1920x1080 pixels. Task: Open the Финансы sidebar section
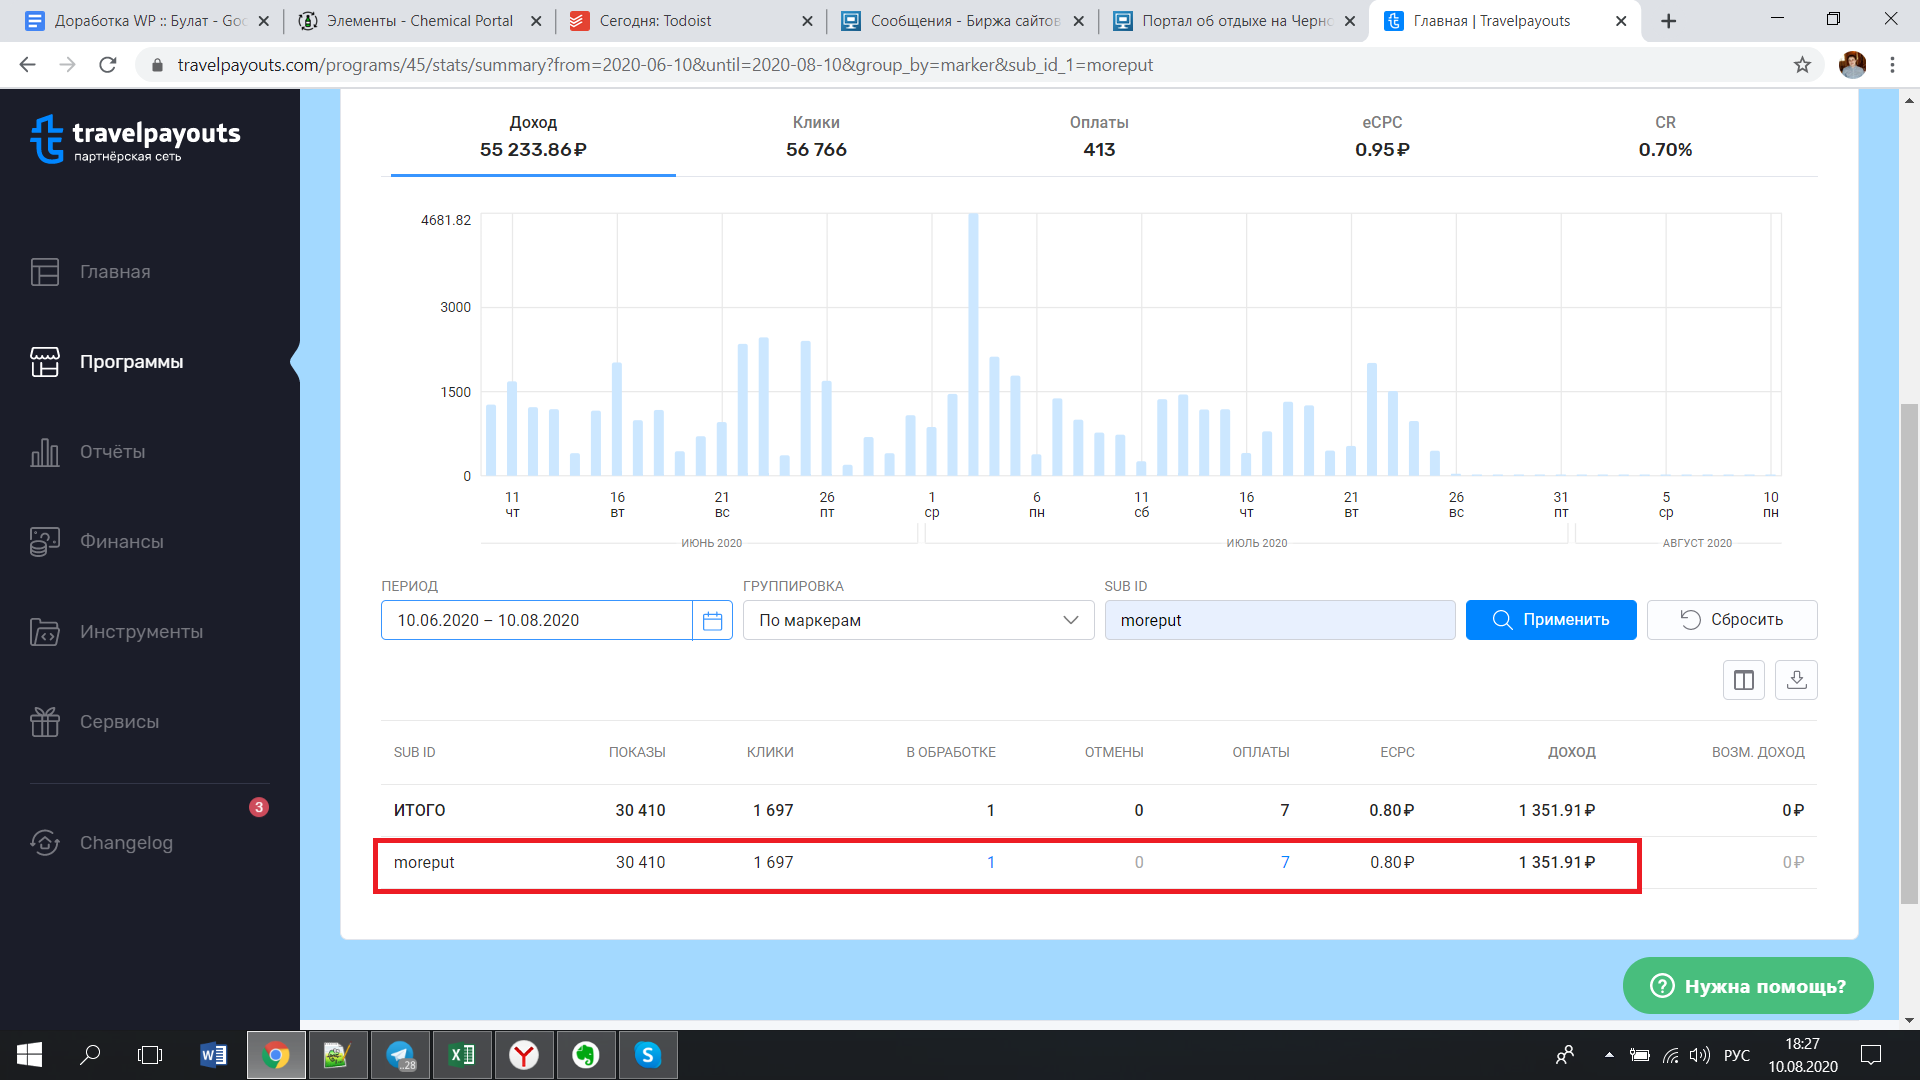pos(121,542)
